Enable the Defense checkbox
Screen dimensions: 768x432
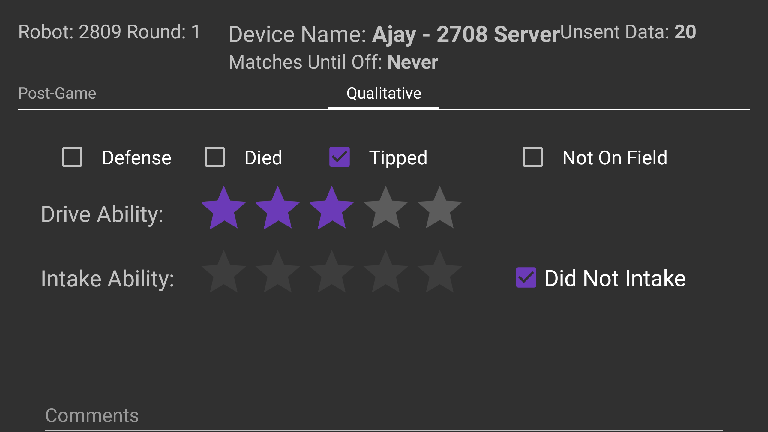pyautogui.click(x=72, y=157)
